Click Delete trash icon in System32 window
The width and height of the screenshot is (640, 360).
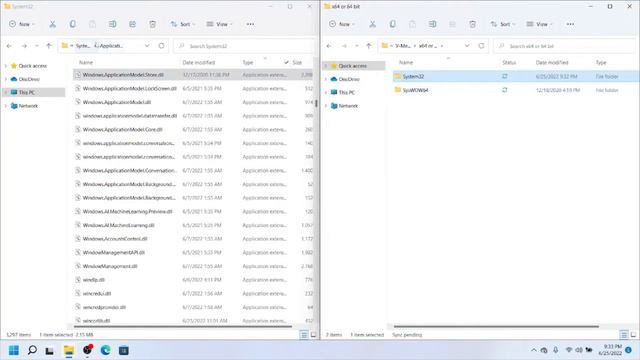click(152, 24)
